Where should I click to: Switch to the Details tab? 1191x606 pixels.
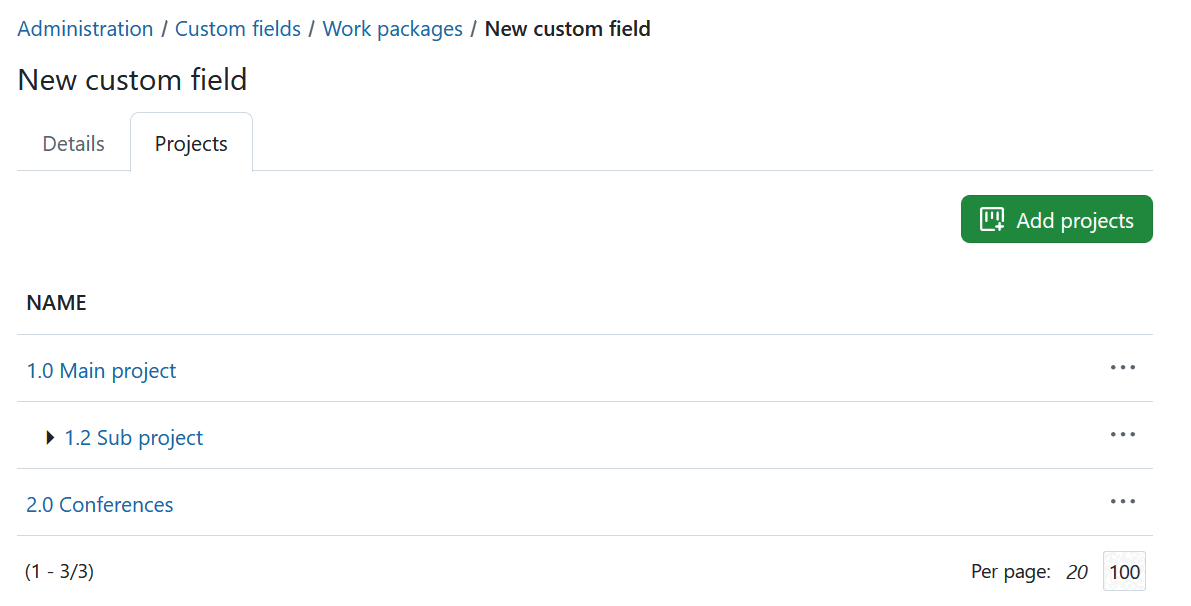pos(73,143)
